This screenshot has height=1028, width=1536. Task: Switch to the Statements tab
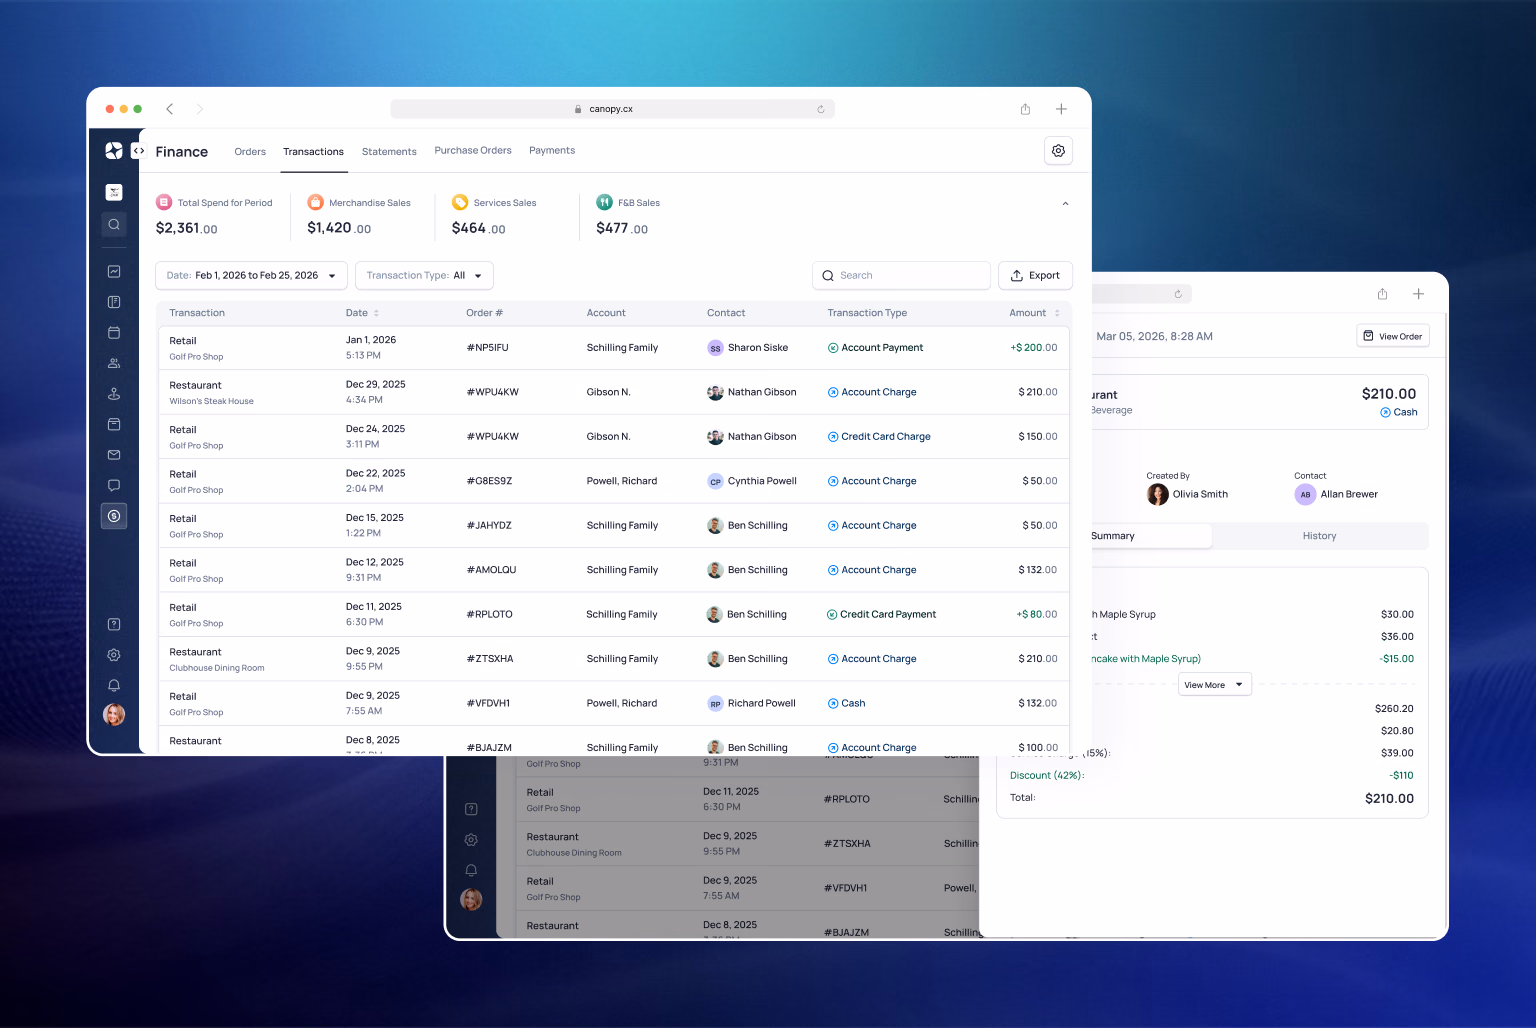389,152
